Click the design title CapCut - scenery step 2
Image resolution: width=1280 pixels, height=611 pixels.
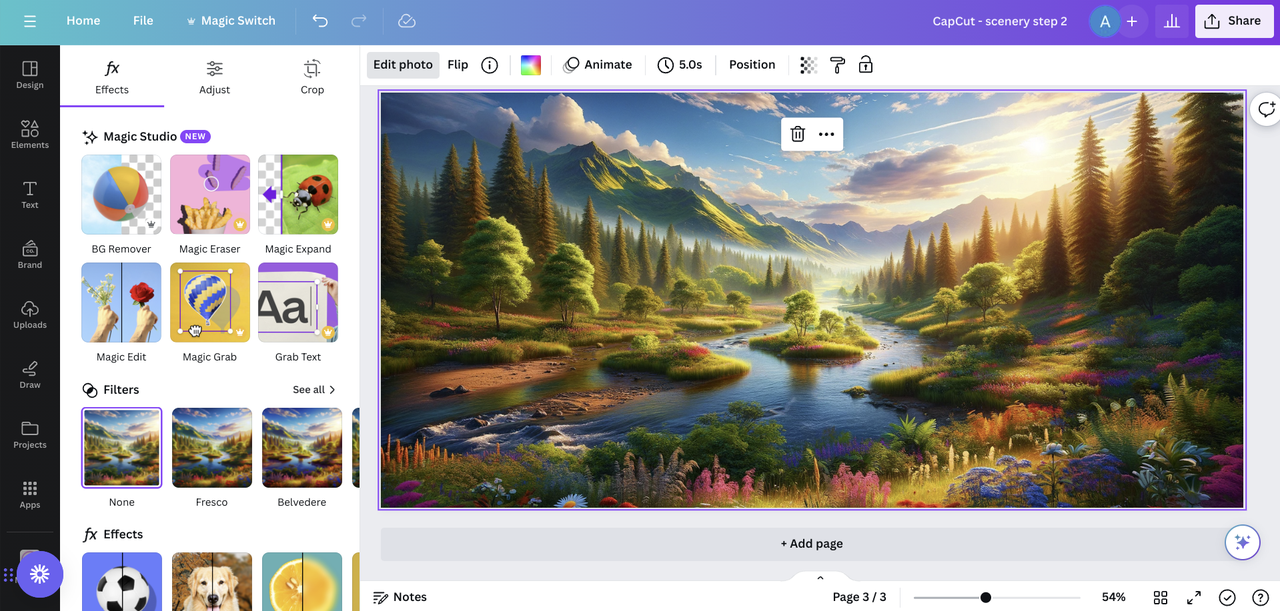(x=1000, y=21)
